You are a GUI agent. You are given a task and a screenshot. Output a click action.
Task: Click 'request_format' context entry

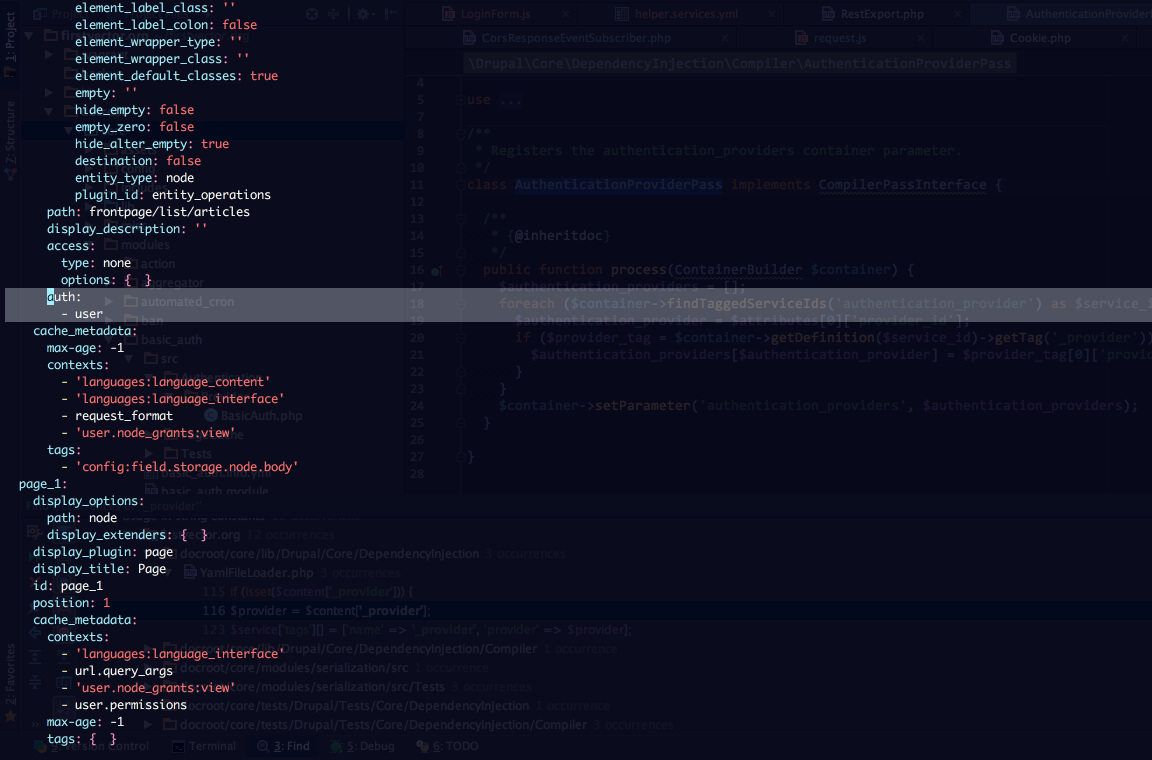point(123,416)
